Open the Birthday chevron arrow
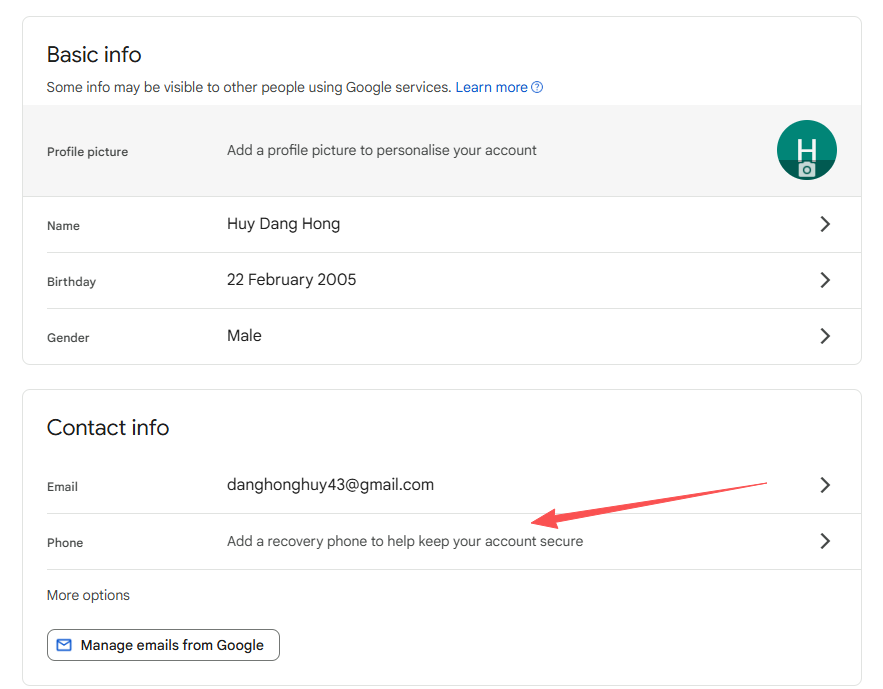883x689 pixels. click(x=825, y=280)
